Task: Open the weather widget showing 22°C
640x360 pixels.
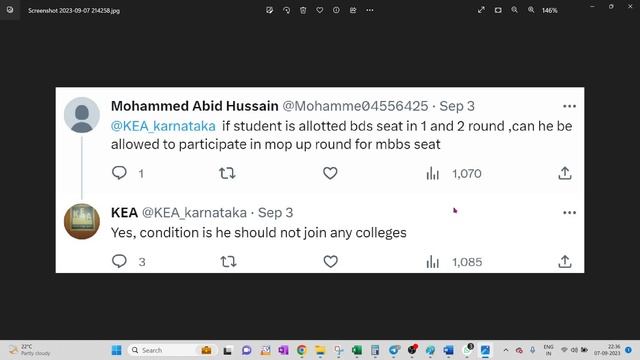Action: [x=29, y=350]
